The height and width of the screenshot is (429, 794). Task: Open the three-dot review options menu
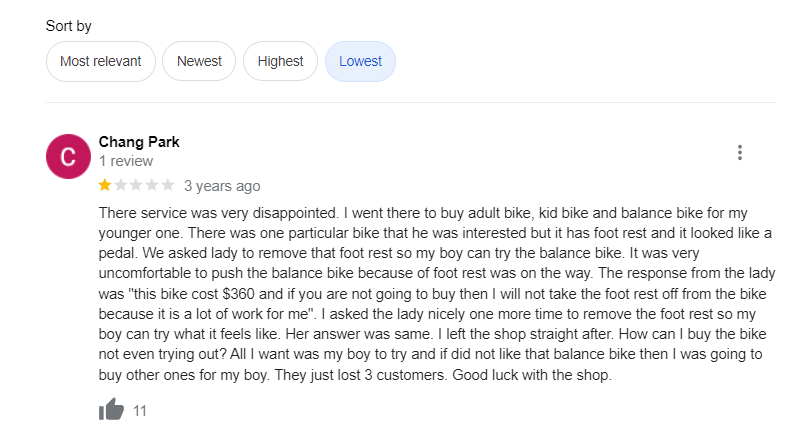pyautogui.click(x=740, y=153)
